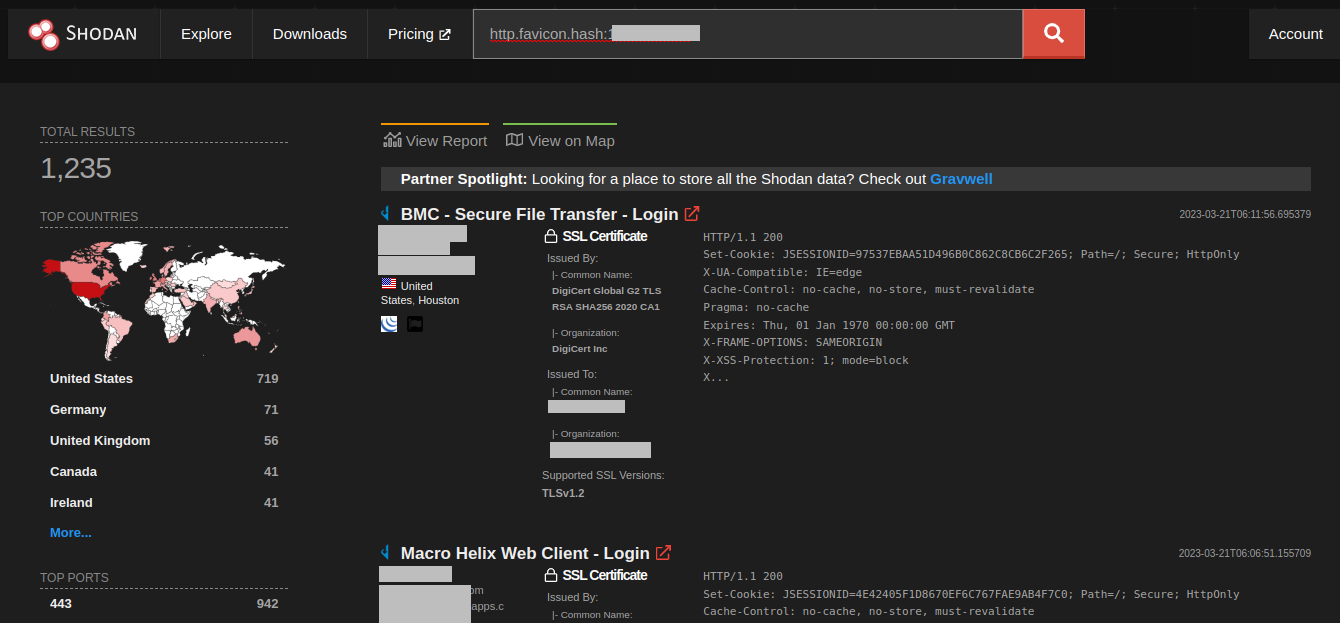Image resolution: width=1340 pixels, height=623 pixels.
Task: Click the 719 count beside United States
Action: tap(267, 379)
